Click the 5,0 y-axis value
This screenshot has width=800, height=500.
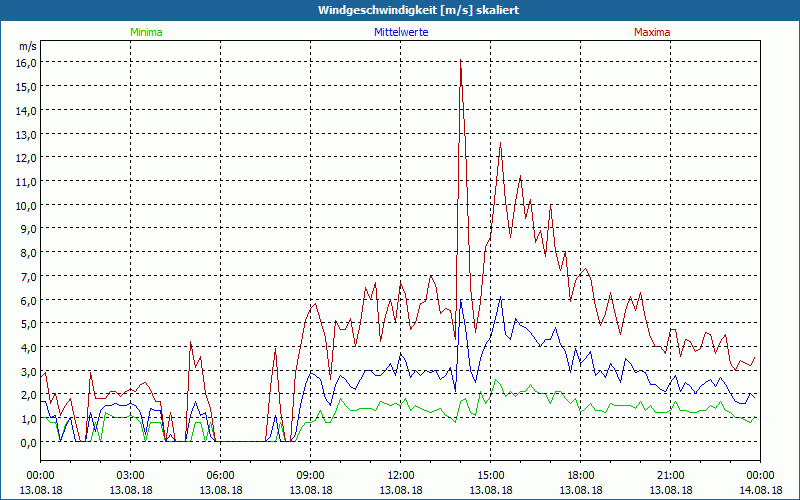29,324
